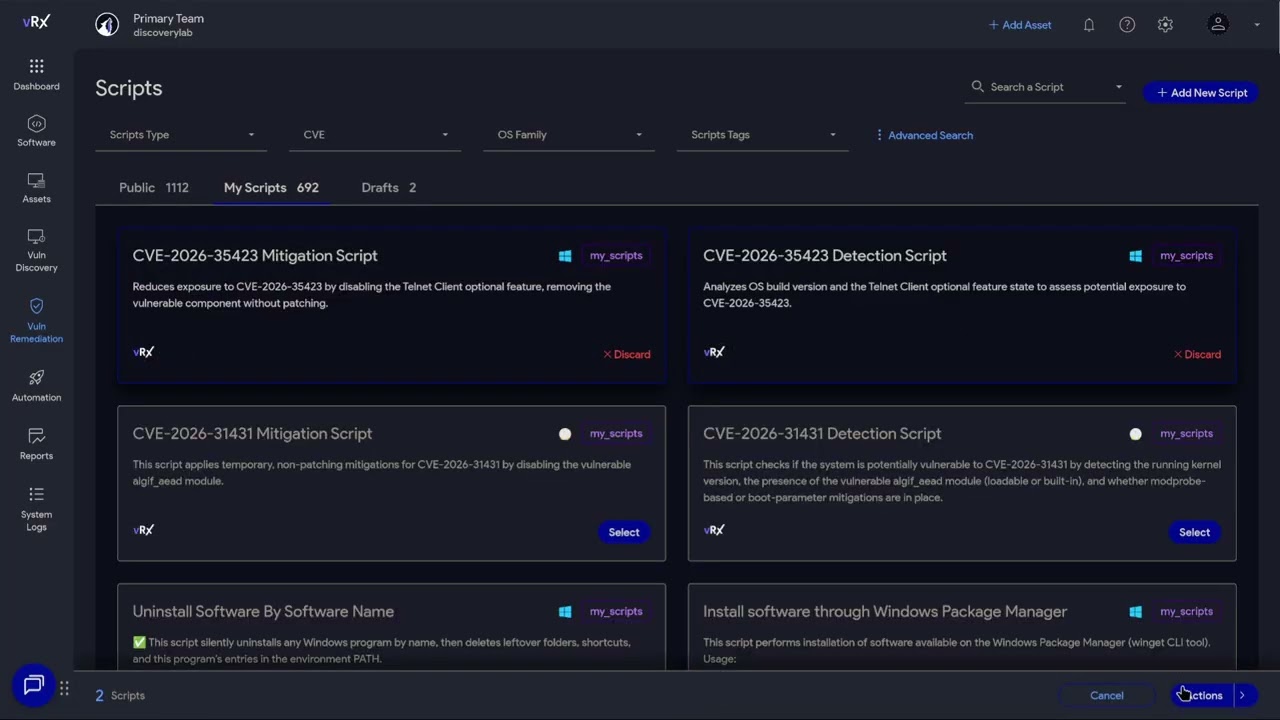Switch to Public scripts tab
Image resolution: width=1280 pixels, height=720 pixels.
click(154, 188)
